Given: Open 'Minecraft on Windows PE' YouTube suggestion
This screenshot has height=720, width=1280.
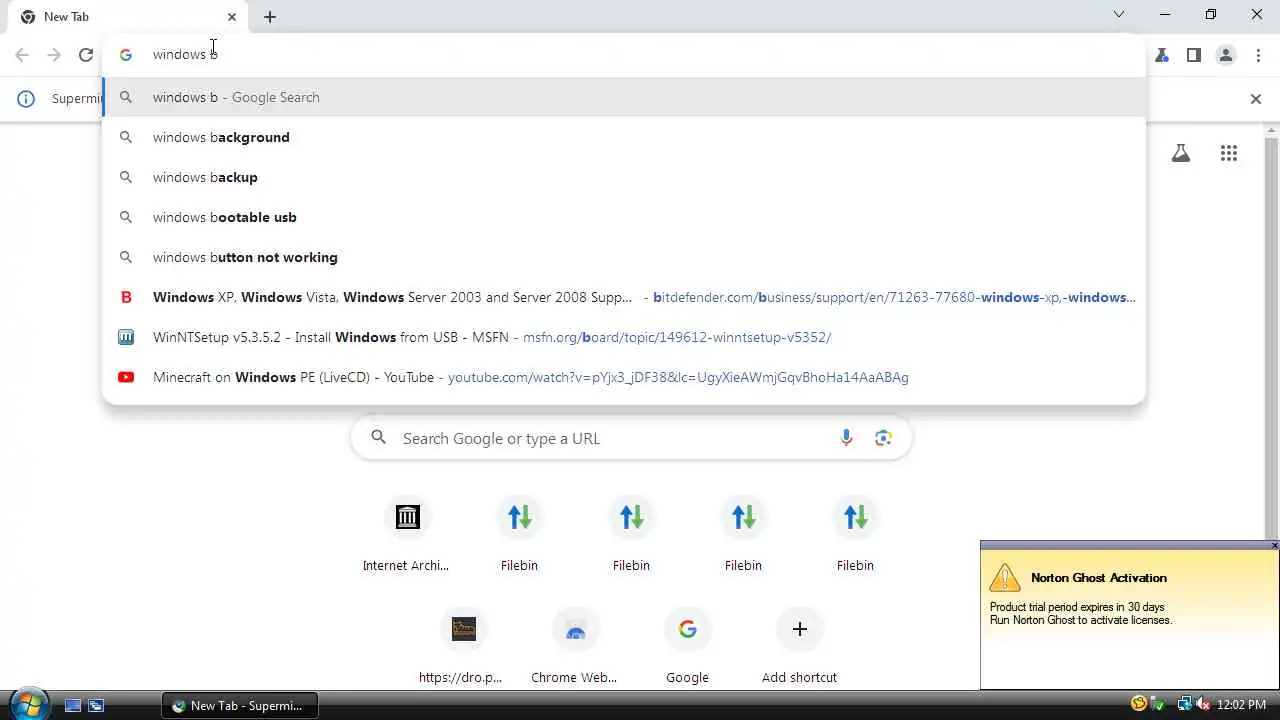Looking at the screenshot, I should pos(624,377).
